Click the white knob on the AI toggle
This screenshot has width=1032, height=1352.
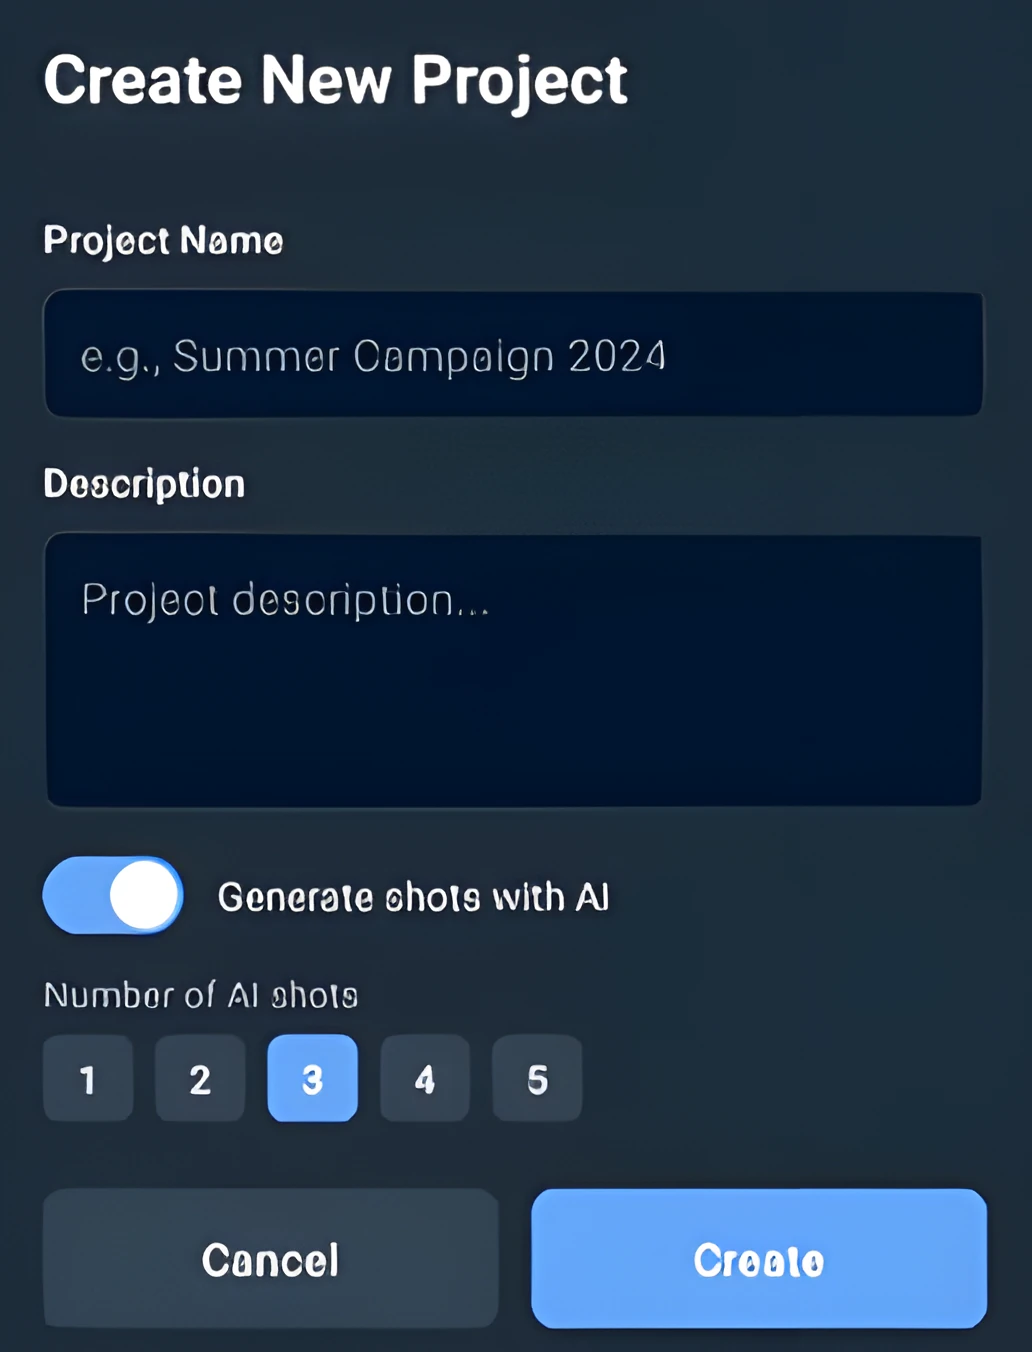[x=144, y=895]
